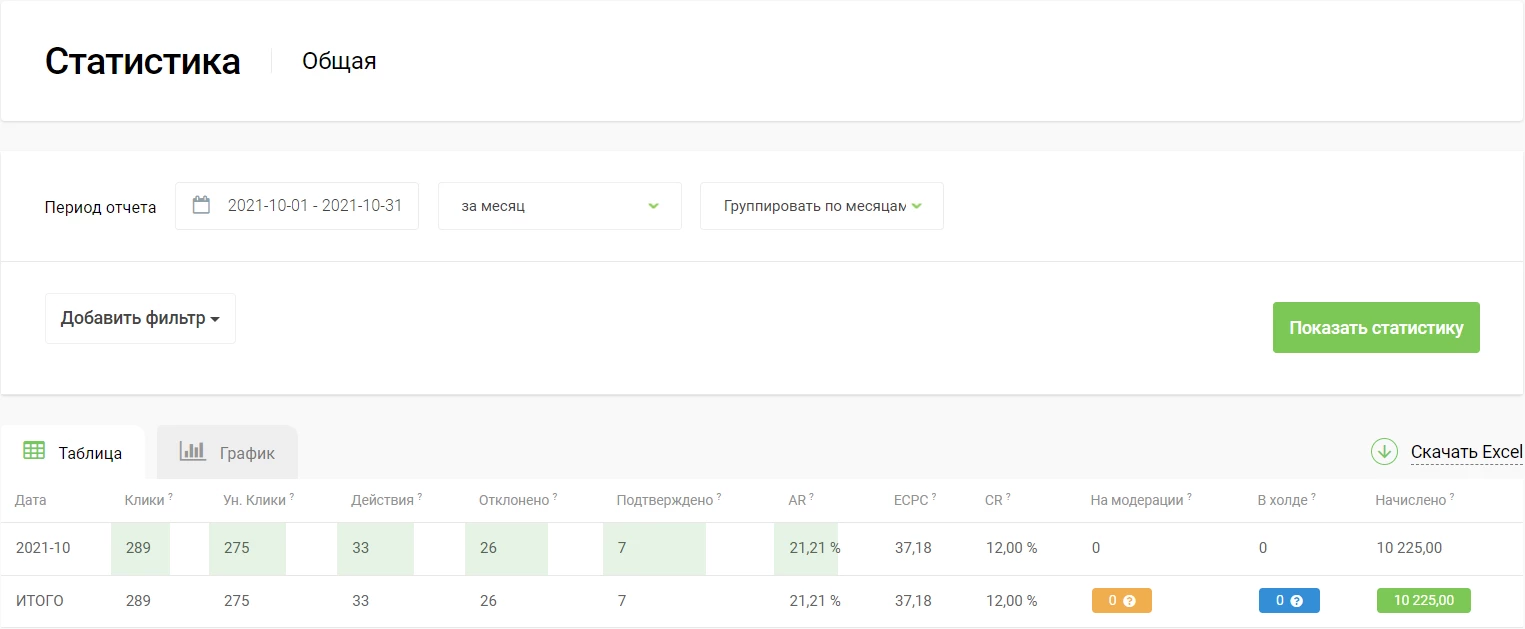
Task: Click question mark next to Клики header
Action: tap(170, 496)
